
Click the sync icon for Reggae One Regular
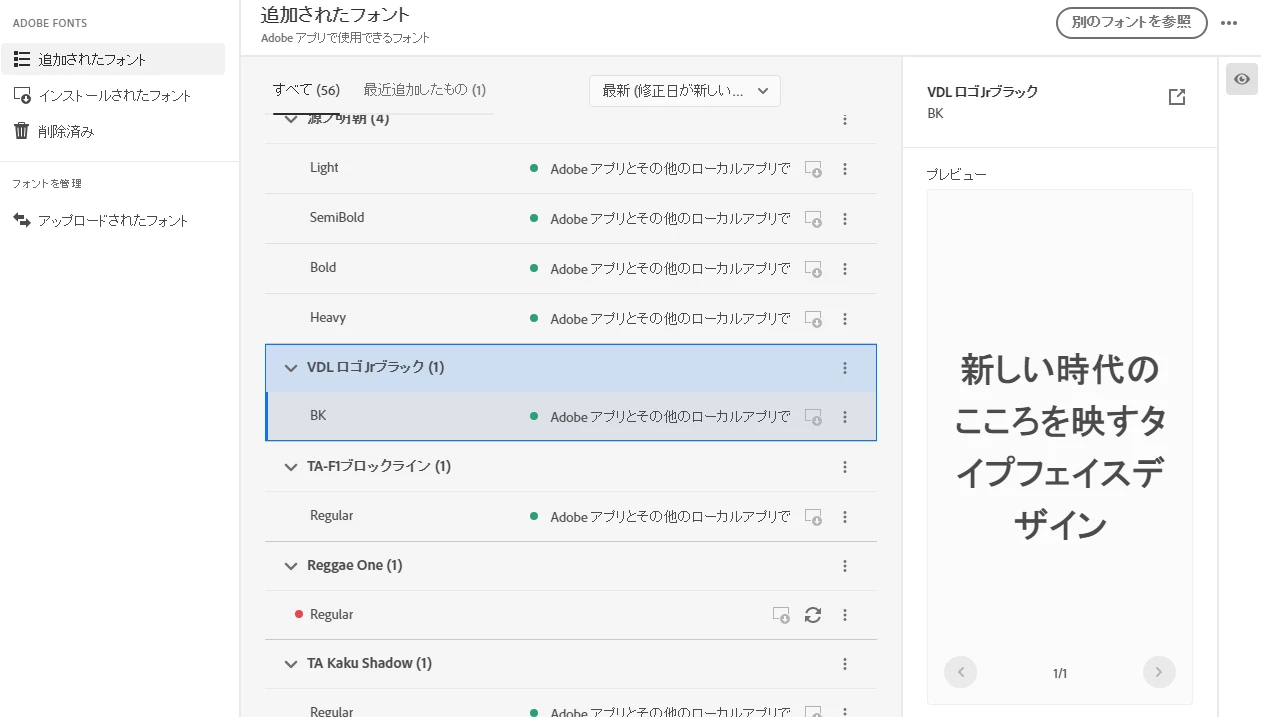click(x=813, y=615)
